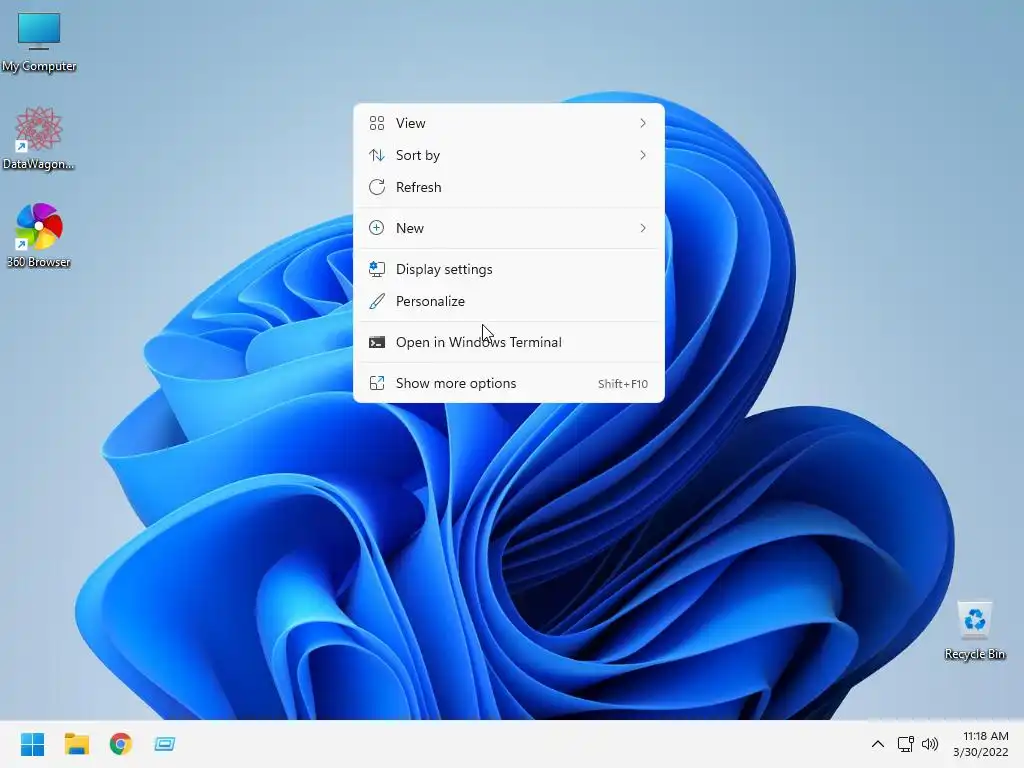The width and height of the screenshot is (1024, 768).
Task: Select the 360 Browser desktop shortcut
Action: 39,236
